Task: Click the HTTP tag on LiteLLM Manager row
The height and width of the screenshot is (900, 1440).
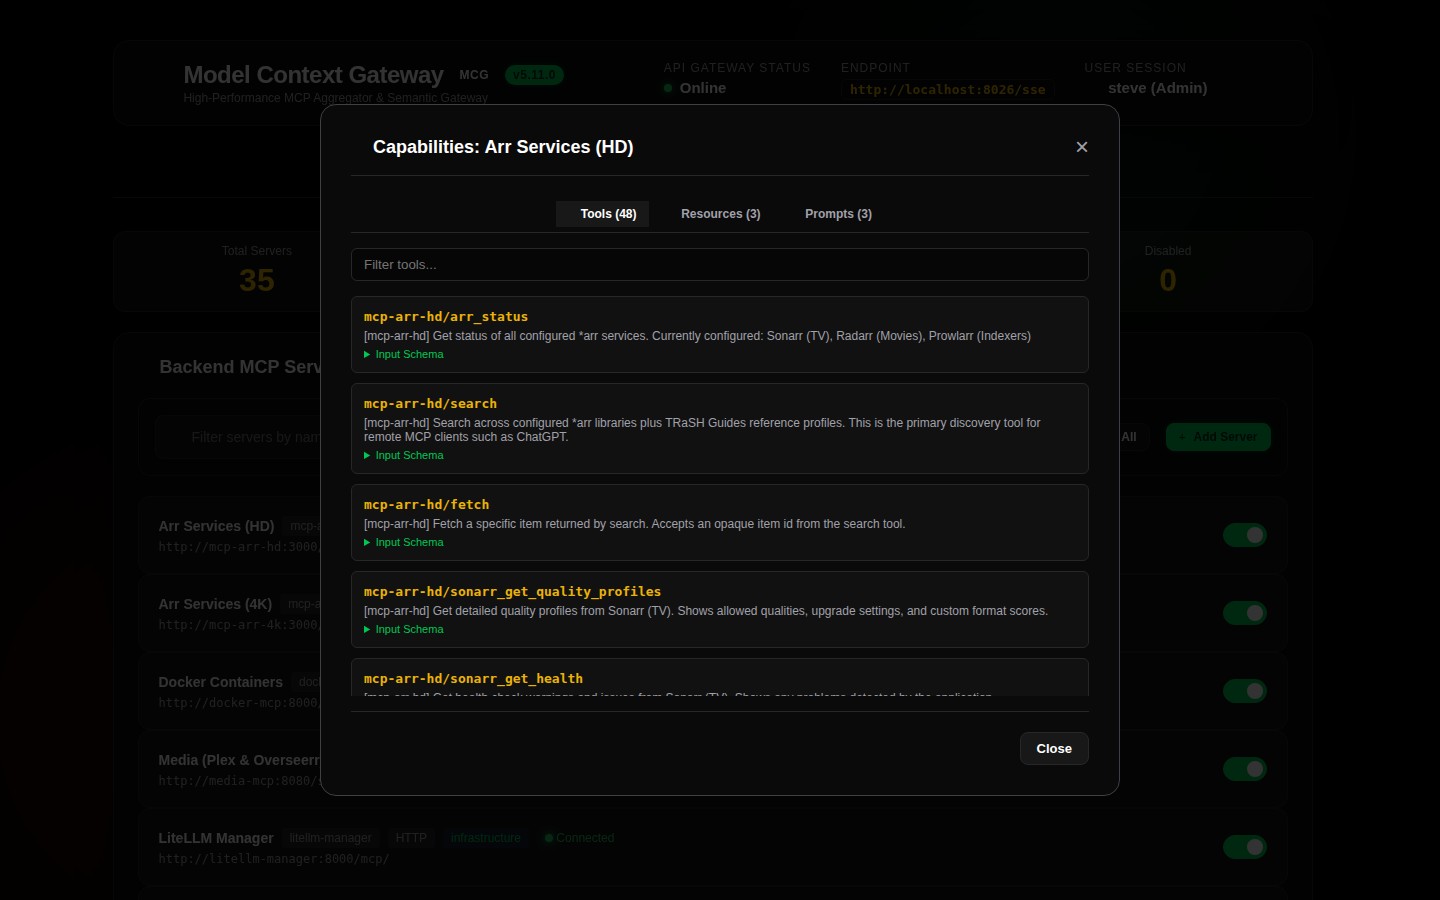Action: [x=411, y=838]
